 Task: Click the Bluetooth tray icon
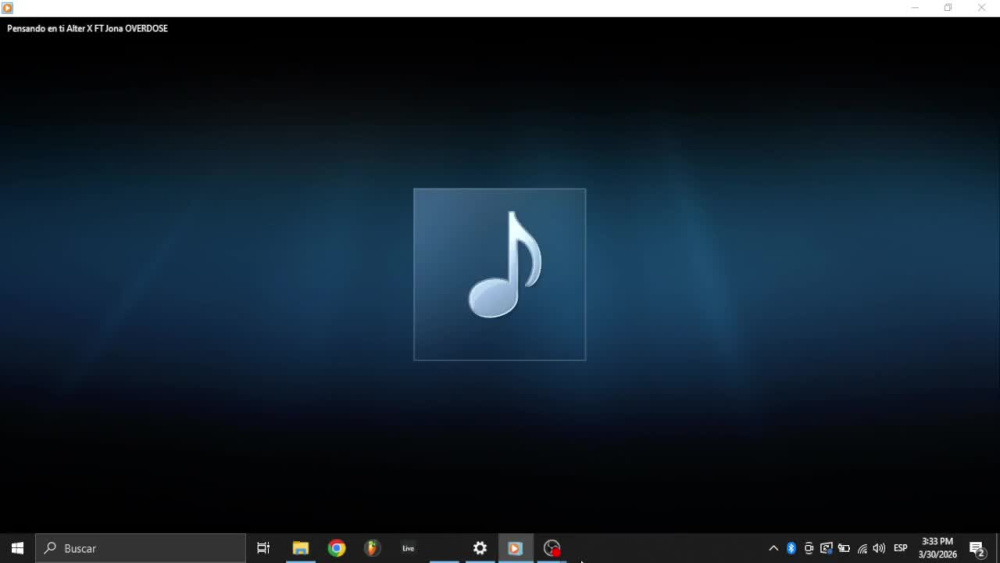[791, 548]
